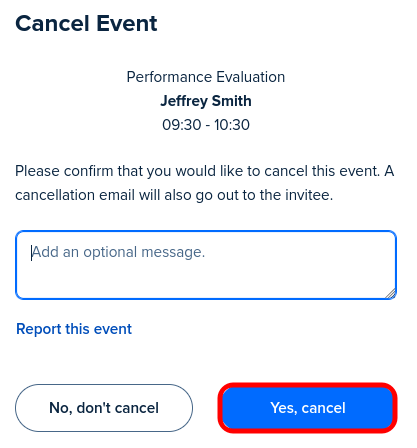
Task: Click the textarea resize grip corner
Action: [x=390, y=293]
